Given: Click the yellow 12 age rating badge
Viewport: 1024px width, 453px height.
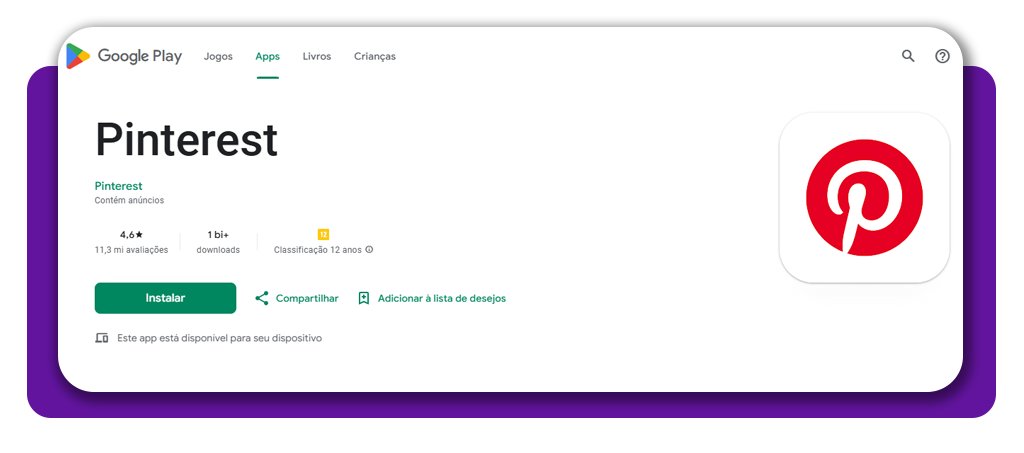Looking at the screenshot, I should [323, 234].
